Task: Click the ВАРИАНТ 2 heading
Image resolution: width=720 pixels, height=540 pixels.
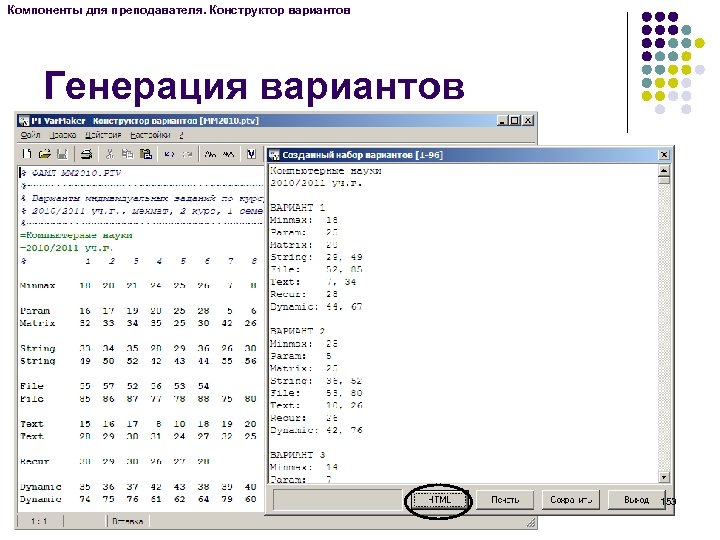Action: coord(298,331)
